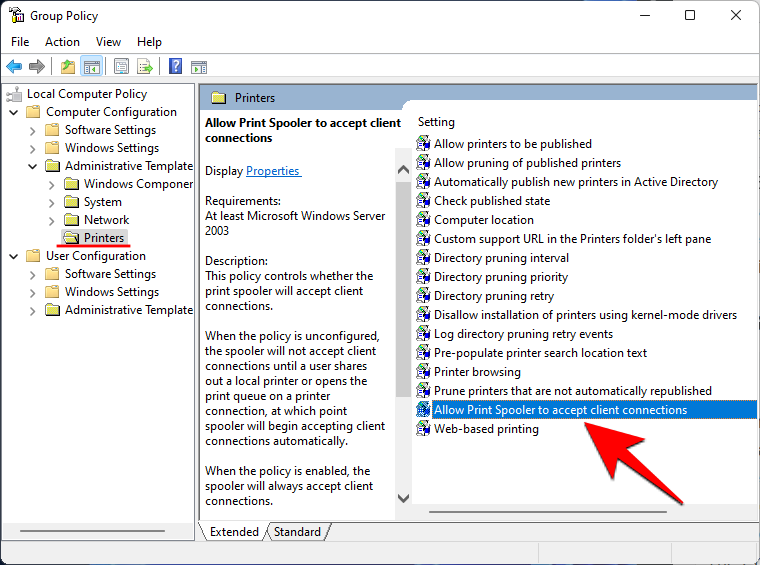Expand the Network node

[x=51, y=221]
